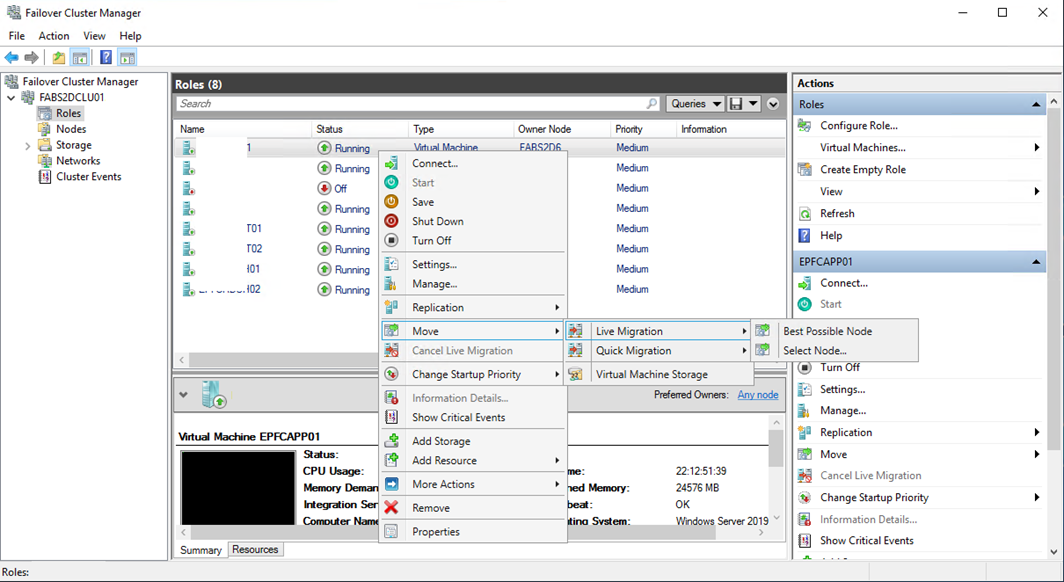
Task: Choose Live Migration in the Move submenu
Action: 658,331
